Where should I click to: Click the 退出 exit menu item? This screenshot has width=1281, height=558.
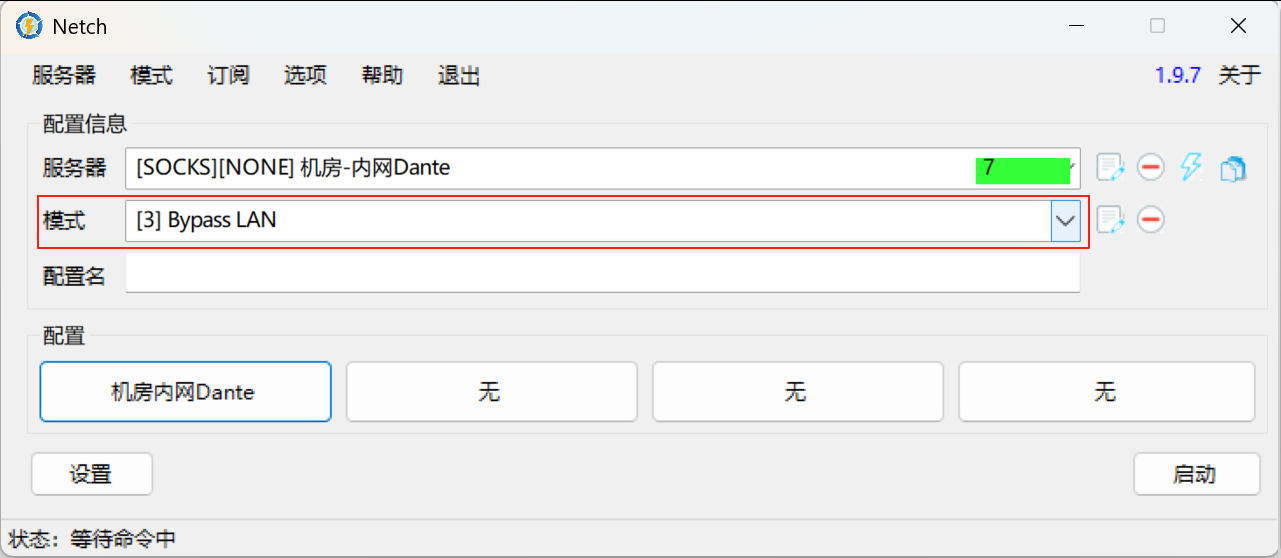click(459, 75)
